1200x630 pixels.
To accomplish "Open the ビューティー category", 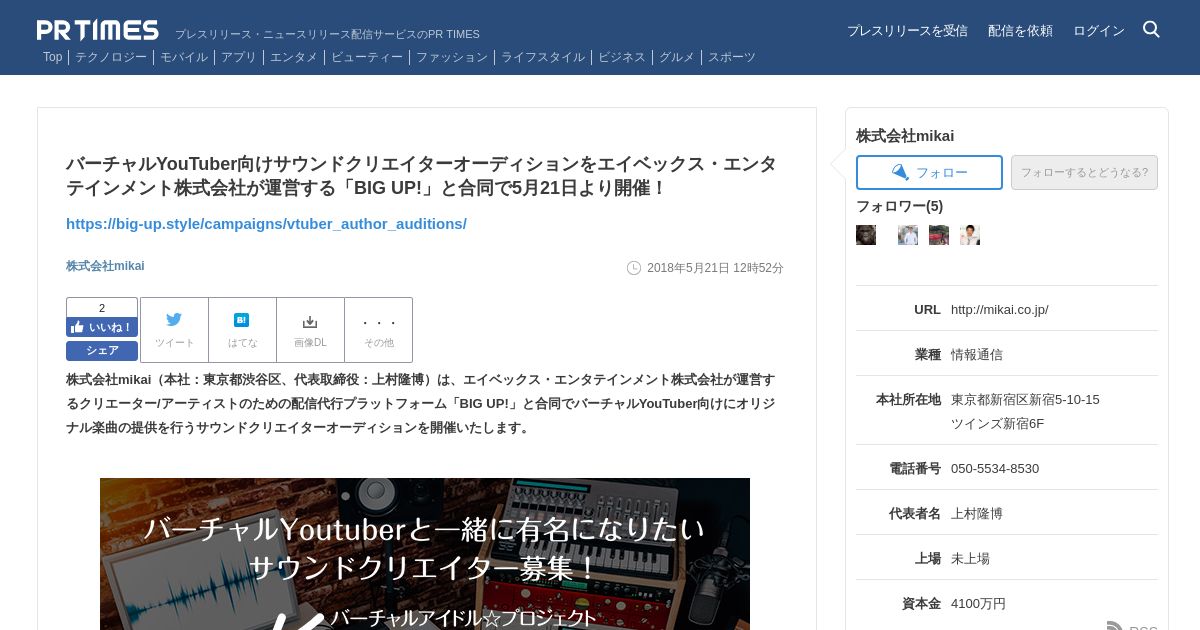I will pyautogui.click(x=367, y=57).
